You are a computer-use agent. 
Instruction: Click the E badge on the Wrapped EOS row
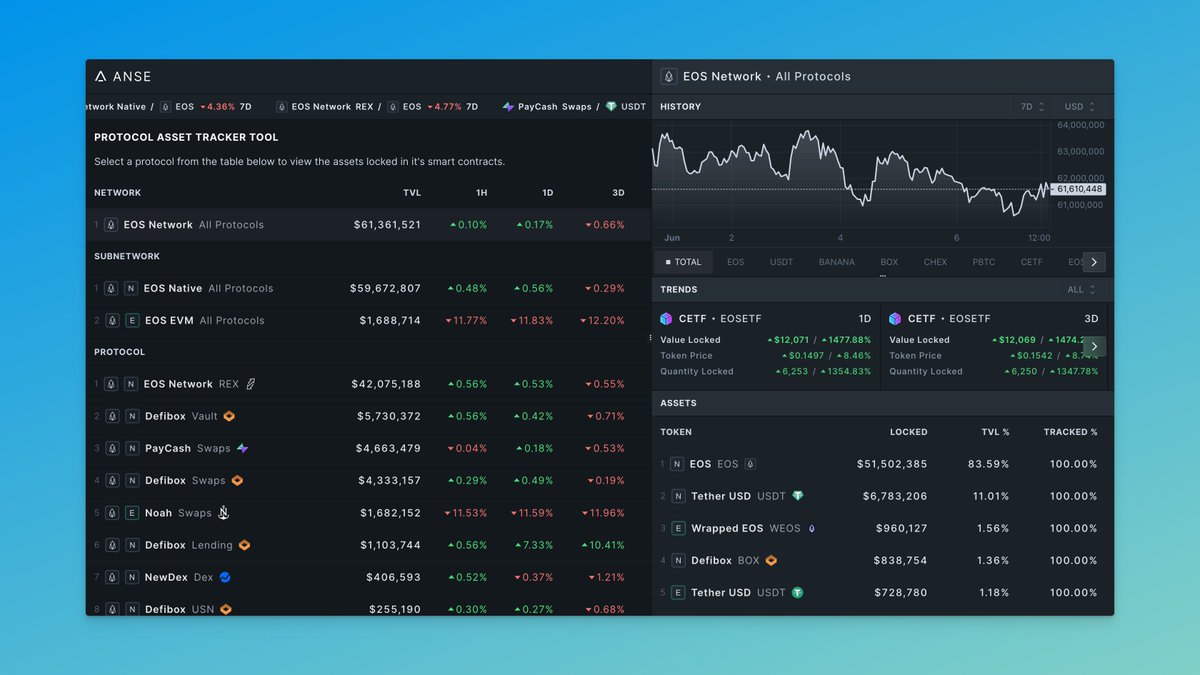678,529
